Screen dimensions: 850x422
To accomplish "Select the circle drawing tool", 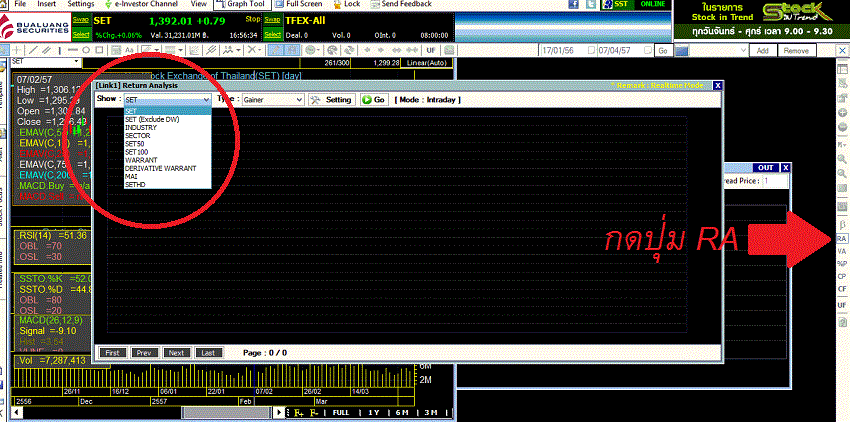I will point(86,50).
